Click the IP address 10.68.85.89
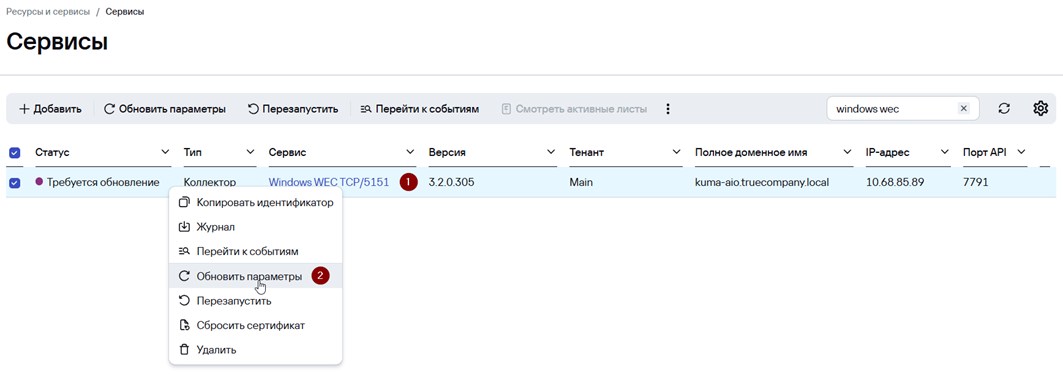The height and width of the screenshot is (381, 1063). (894, 182)
